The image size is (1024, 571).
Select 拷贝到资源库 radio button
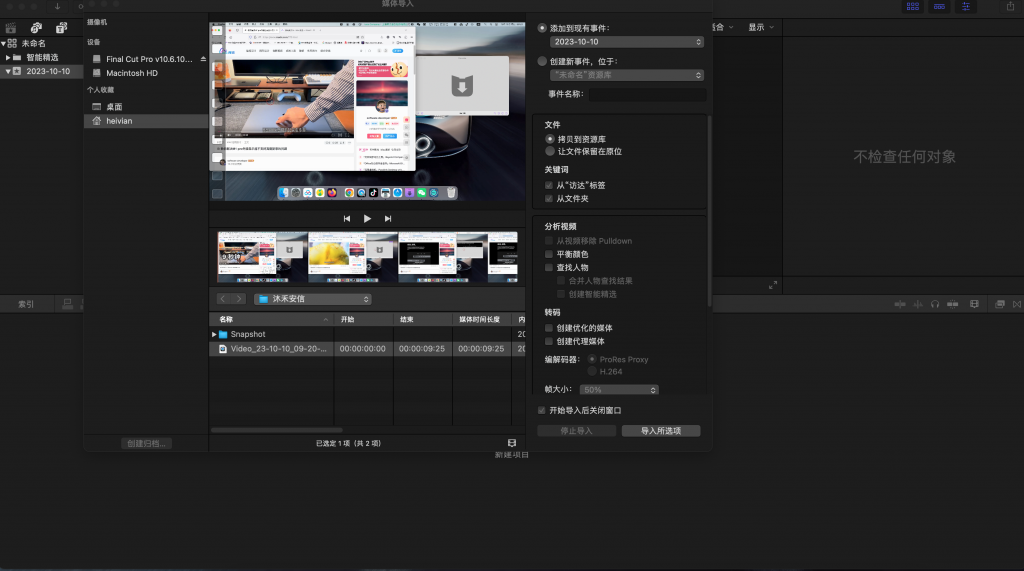[550, 139]
